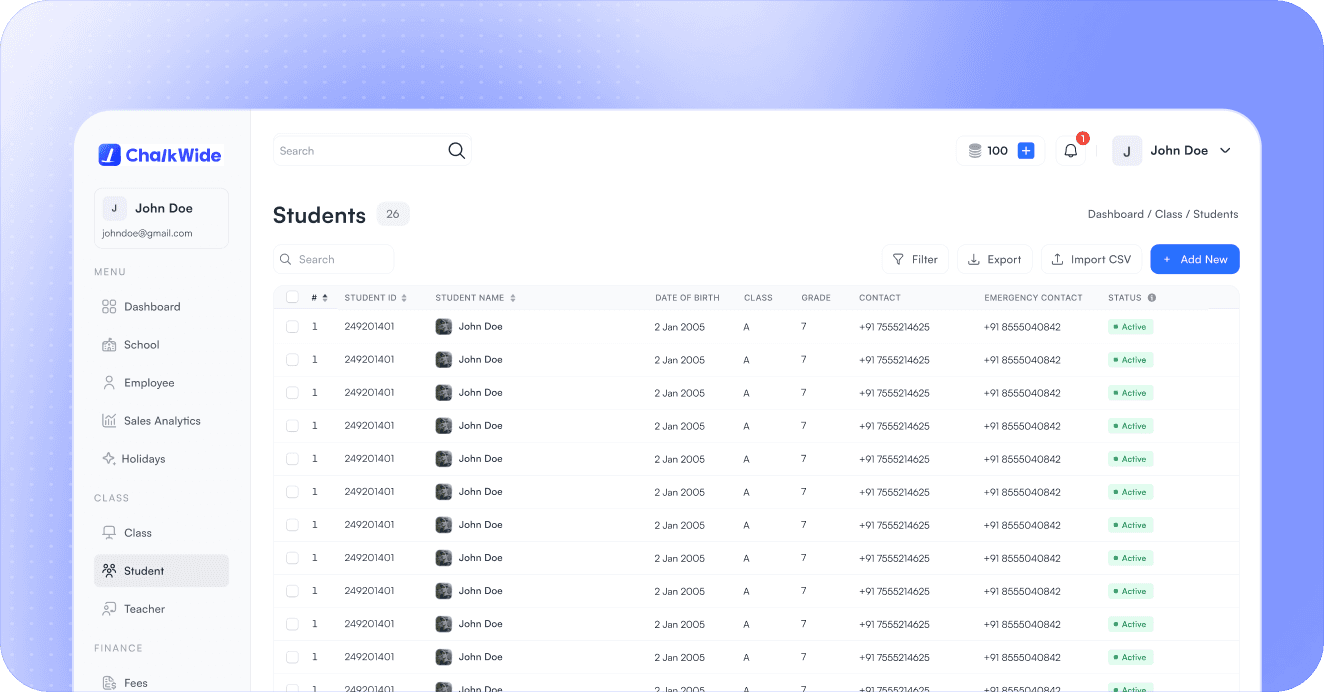
Task: Sort by Student Name column arrows
Action: coord(513,298)
